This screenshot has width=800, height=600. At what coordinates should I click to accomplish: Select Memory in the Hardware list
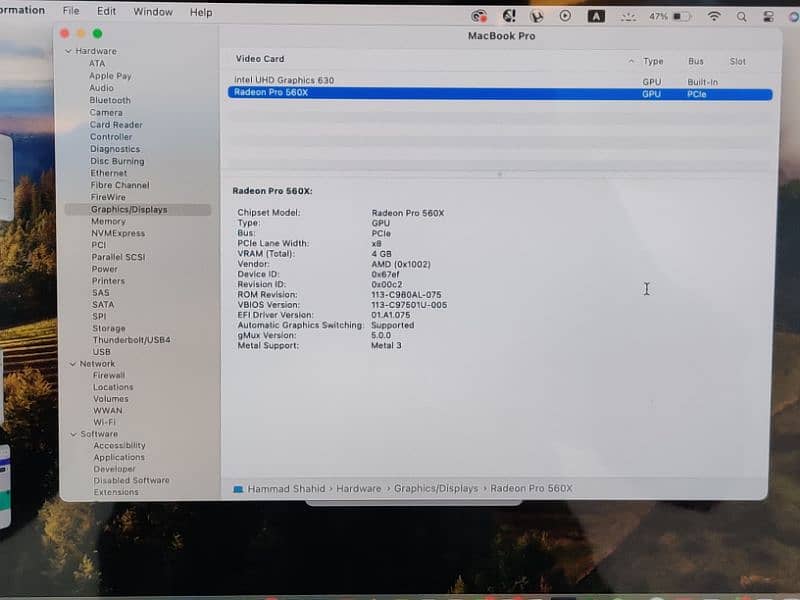coord(108,221)
